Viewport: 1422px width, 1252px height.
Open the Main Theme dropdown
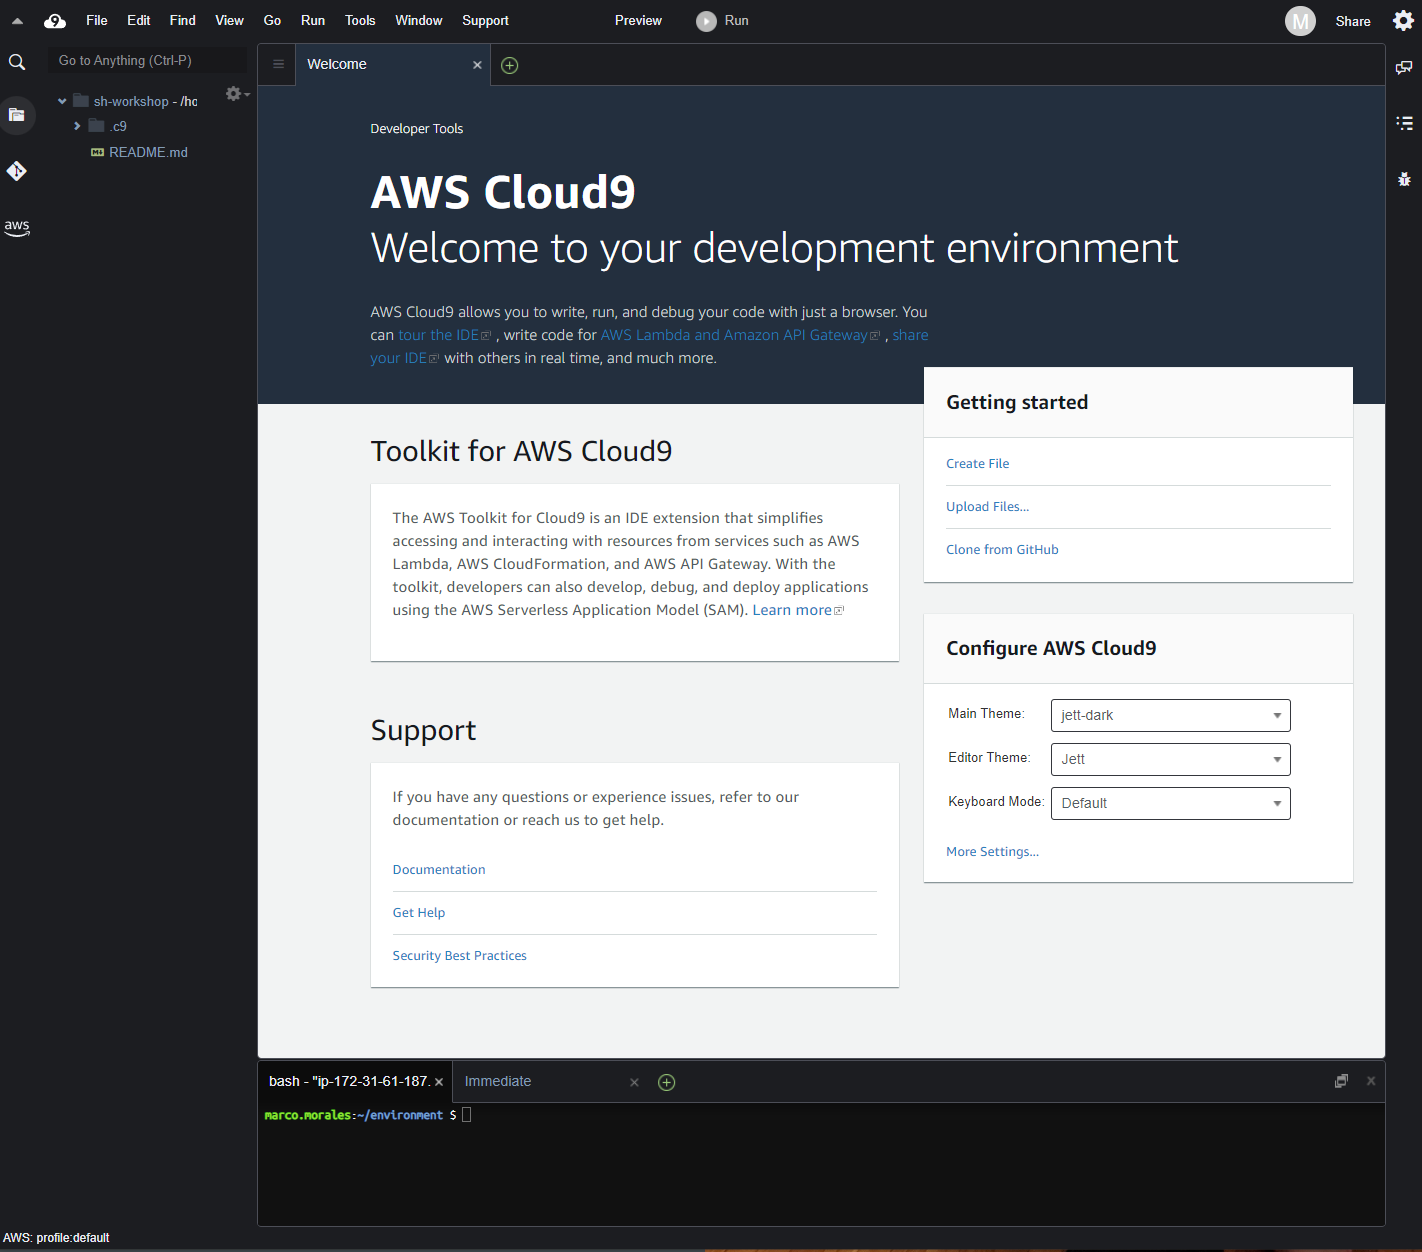[1170, 715]
